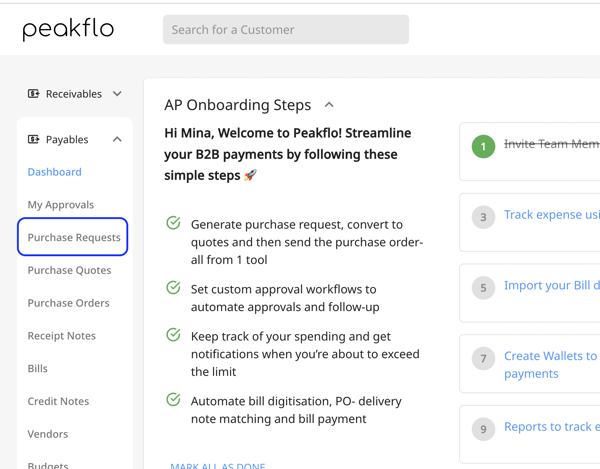
Task: Click 'Keep track of your spending' text
Action: click(x=305, y=354)
